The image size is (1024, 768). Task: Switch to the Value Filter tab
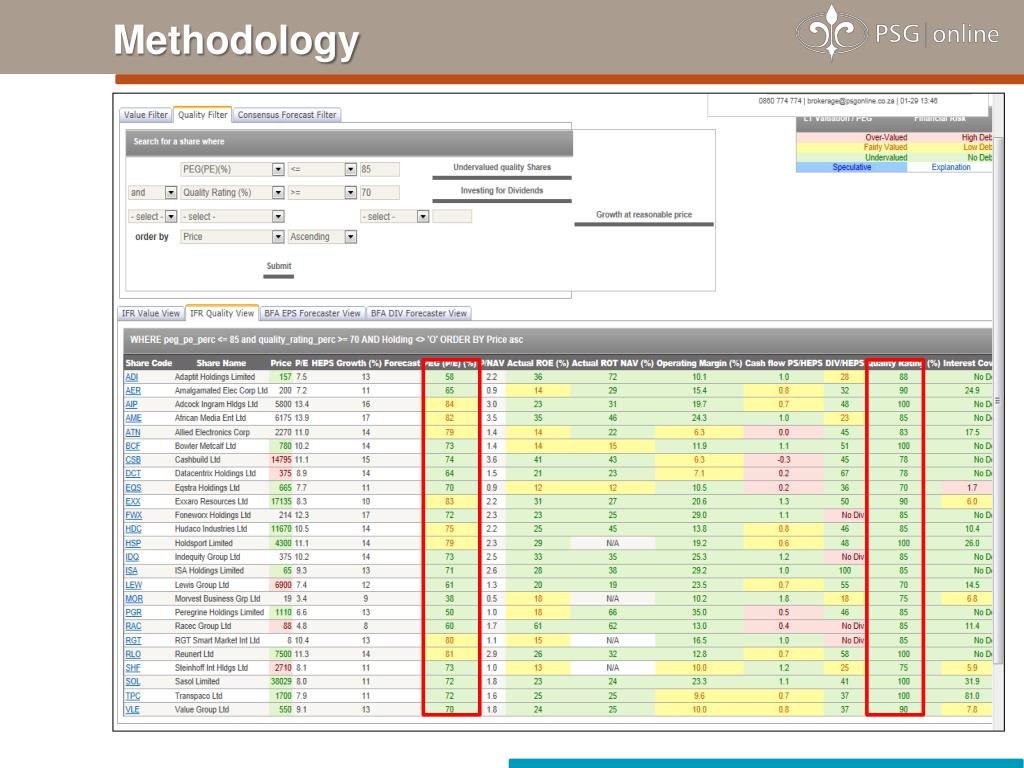tap(146, 115)
